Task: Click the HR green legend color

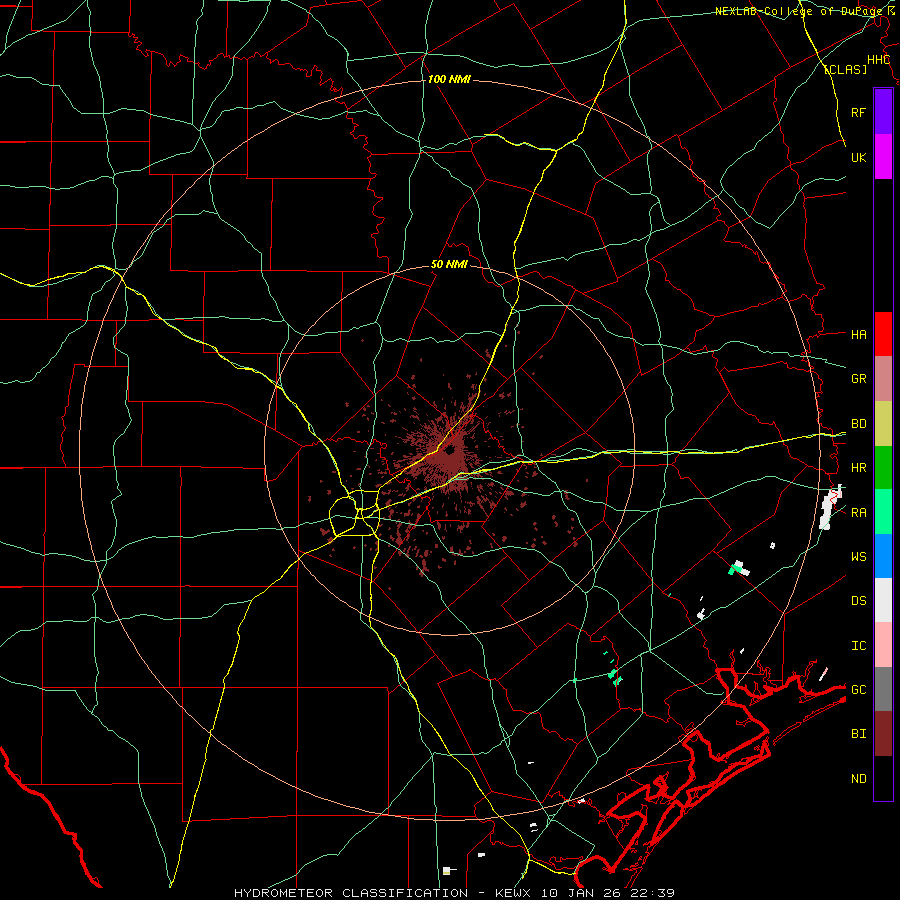Action: click(x=883, y=467)
